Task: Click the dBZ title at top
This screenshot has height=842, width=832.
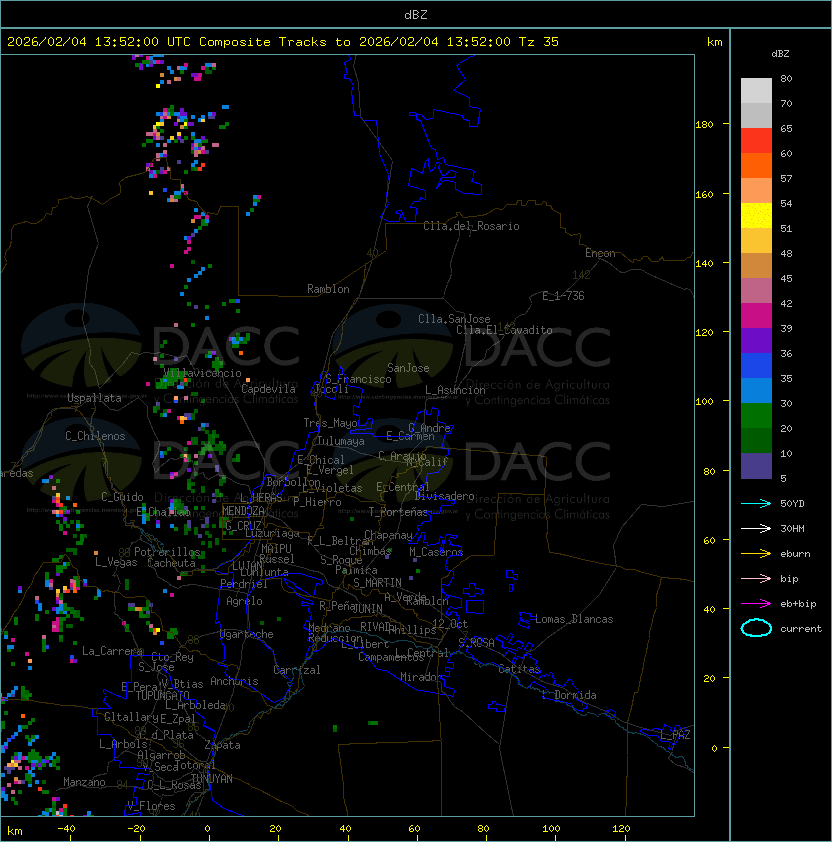Action: pos(416,14)
